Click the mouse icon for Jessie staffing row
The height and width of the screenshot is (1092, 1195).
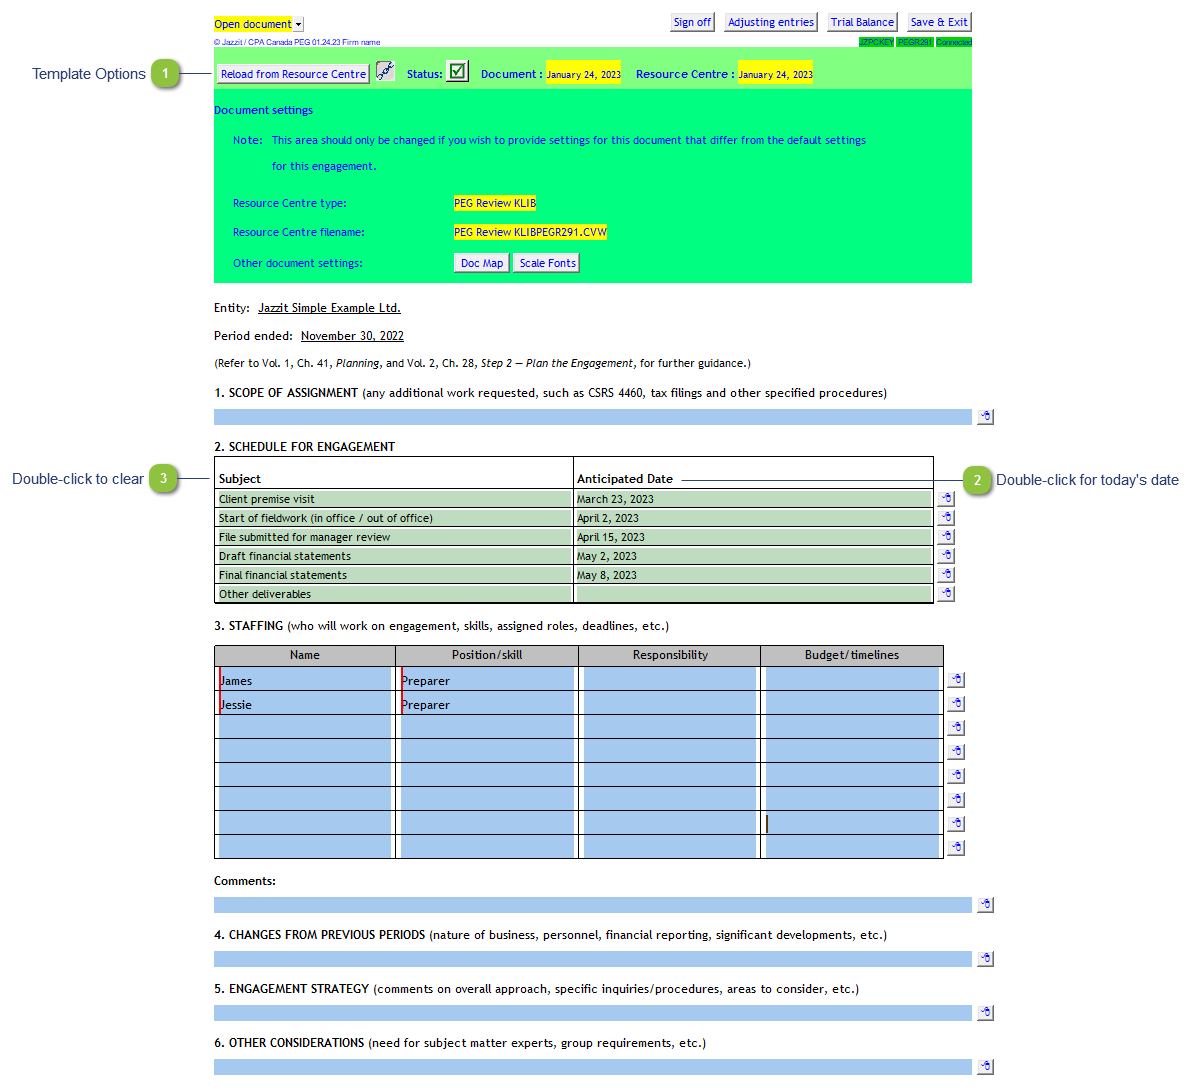pyautogui.click(x=956, y=703)
